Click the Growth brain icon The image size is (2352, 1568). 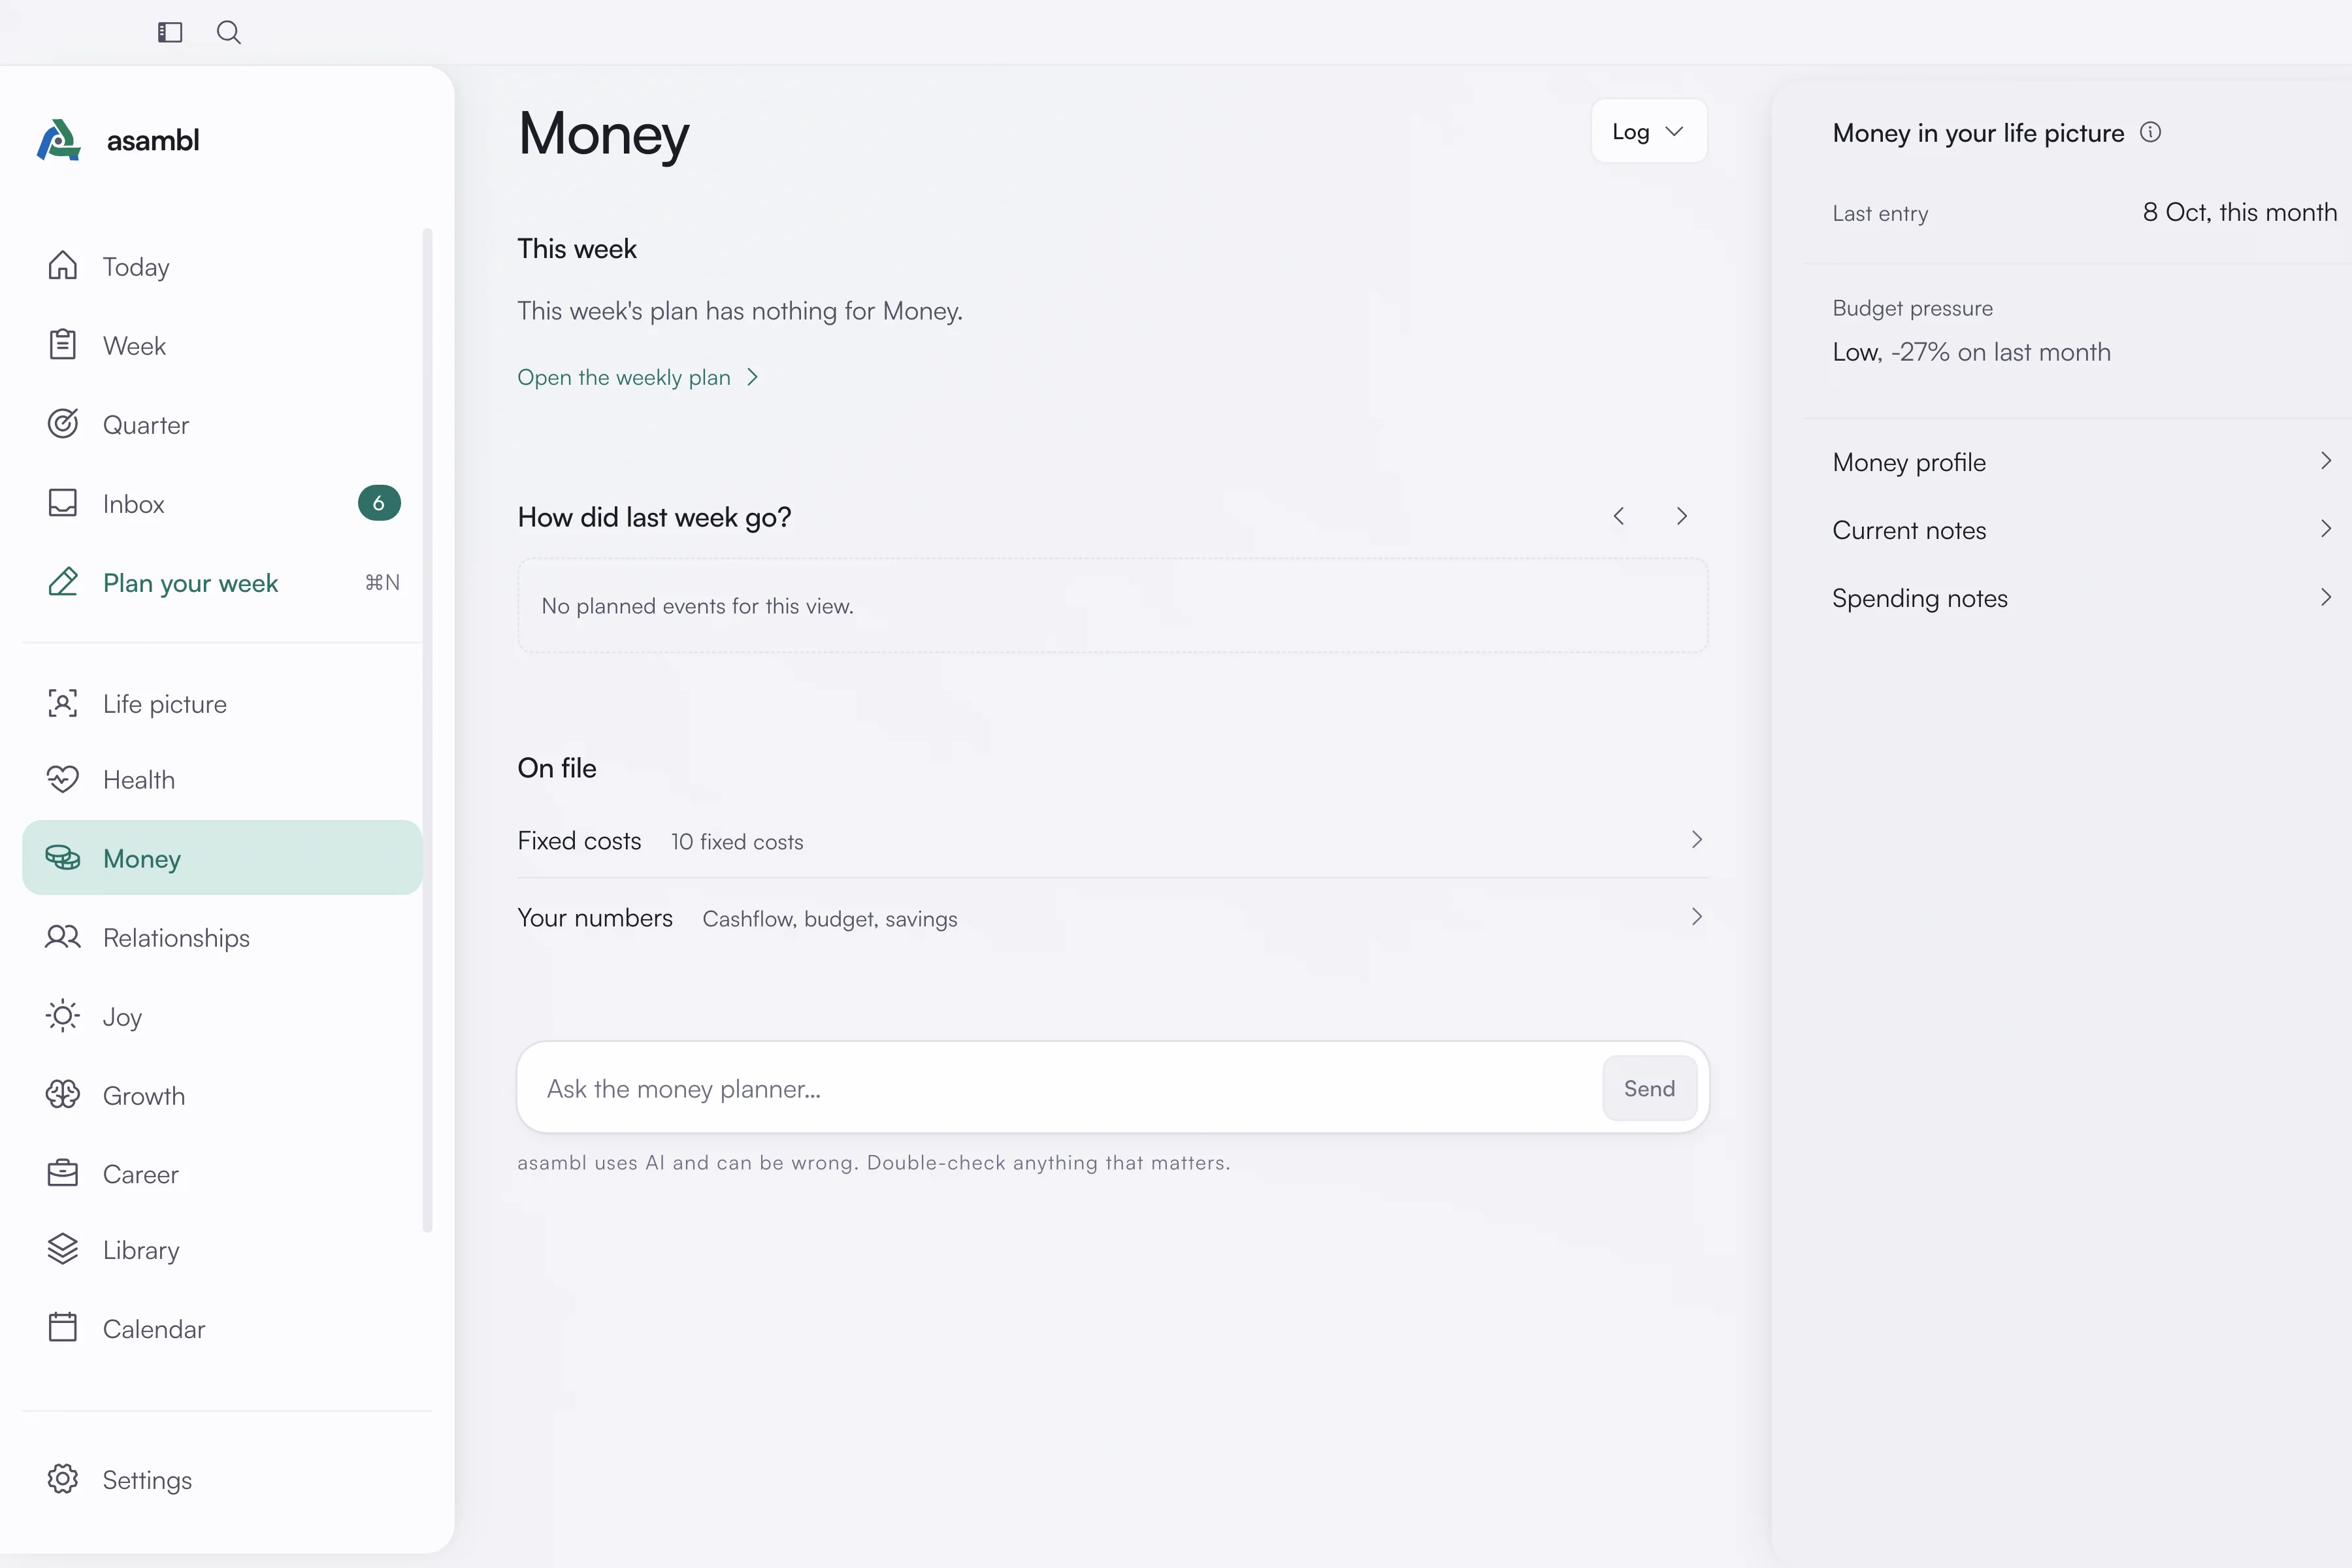click(63, 1094)
